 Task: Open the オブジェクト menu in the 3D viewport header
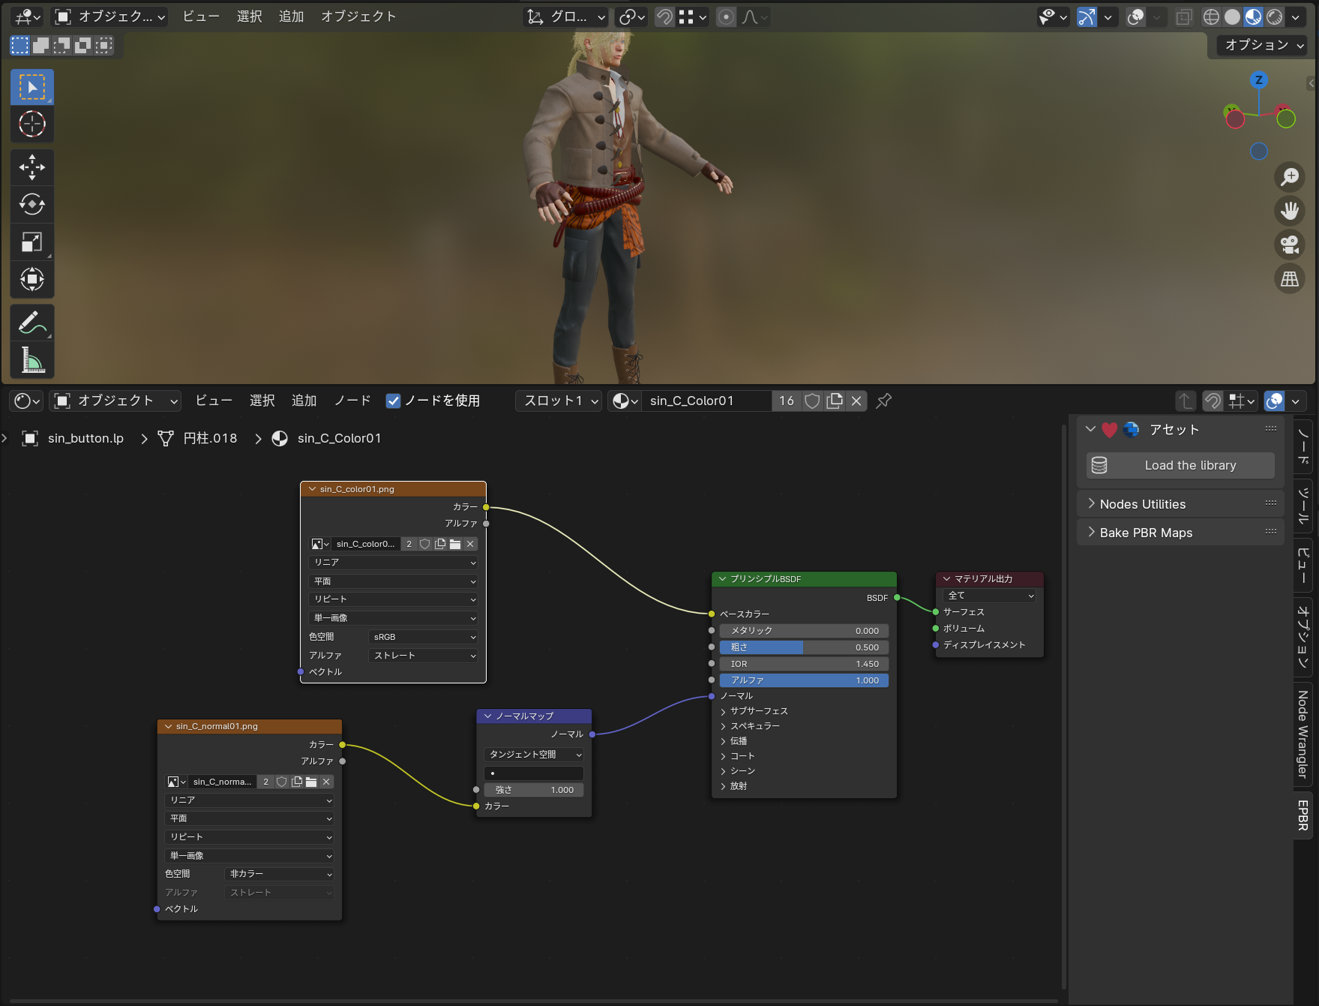358,17
